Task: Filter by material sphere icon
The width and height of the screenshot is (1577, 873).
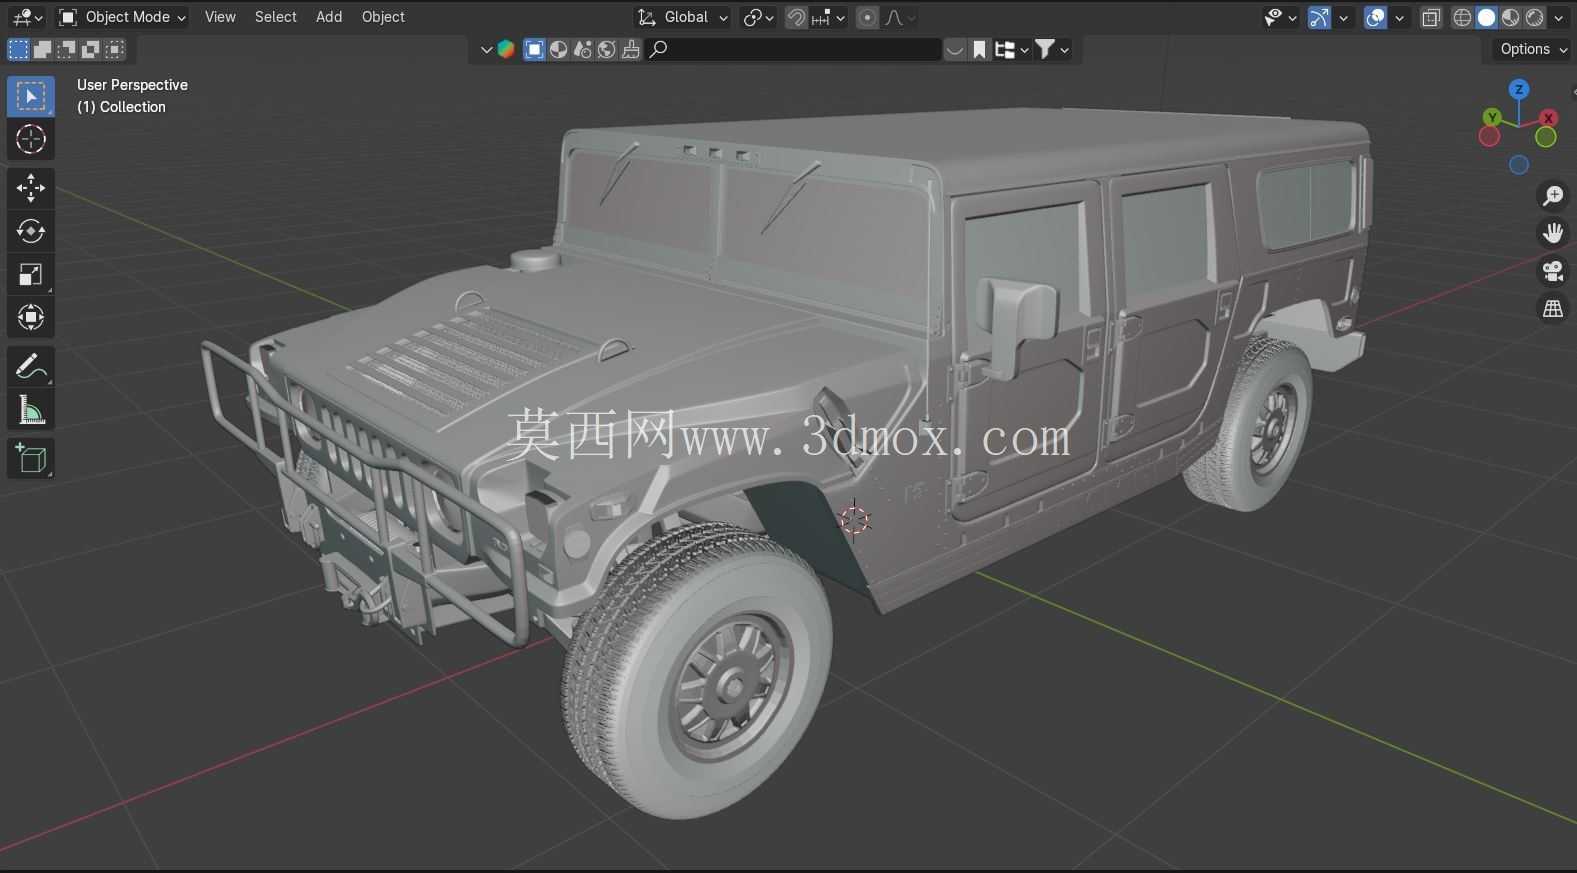Action: 559,49
